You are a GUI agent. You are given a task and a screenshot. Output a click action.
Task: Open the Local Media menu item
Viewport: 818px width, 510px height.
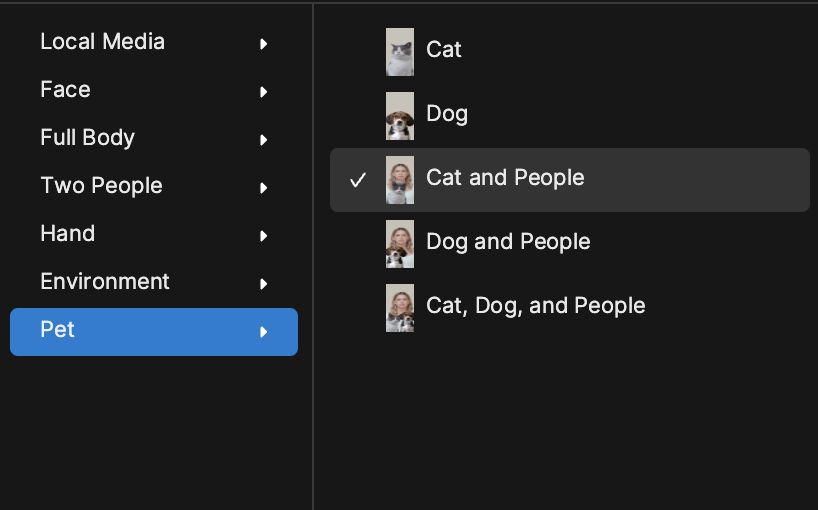102,42
